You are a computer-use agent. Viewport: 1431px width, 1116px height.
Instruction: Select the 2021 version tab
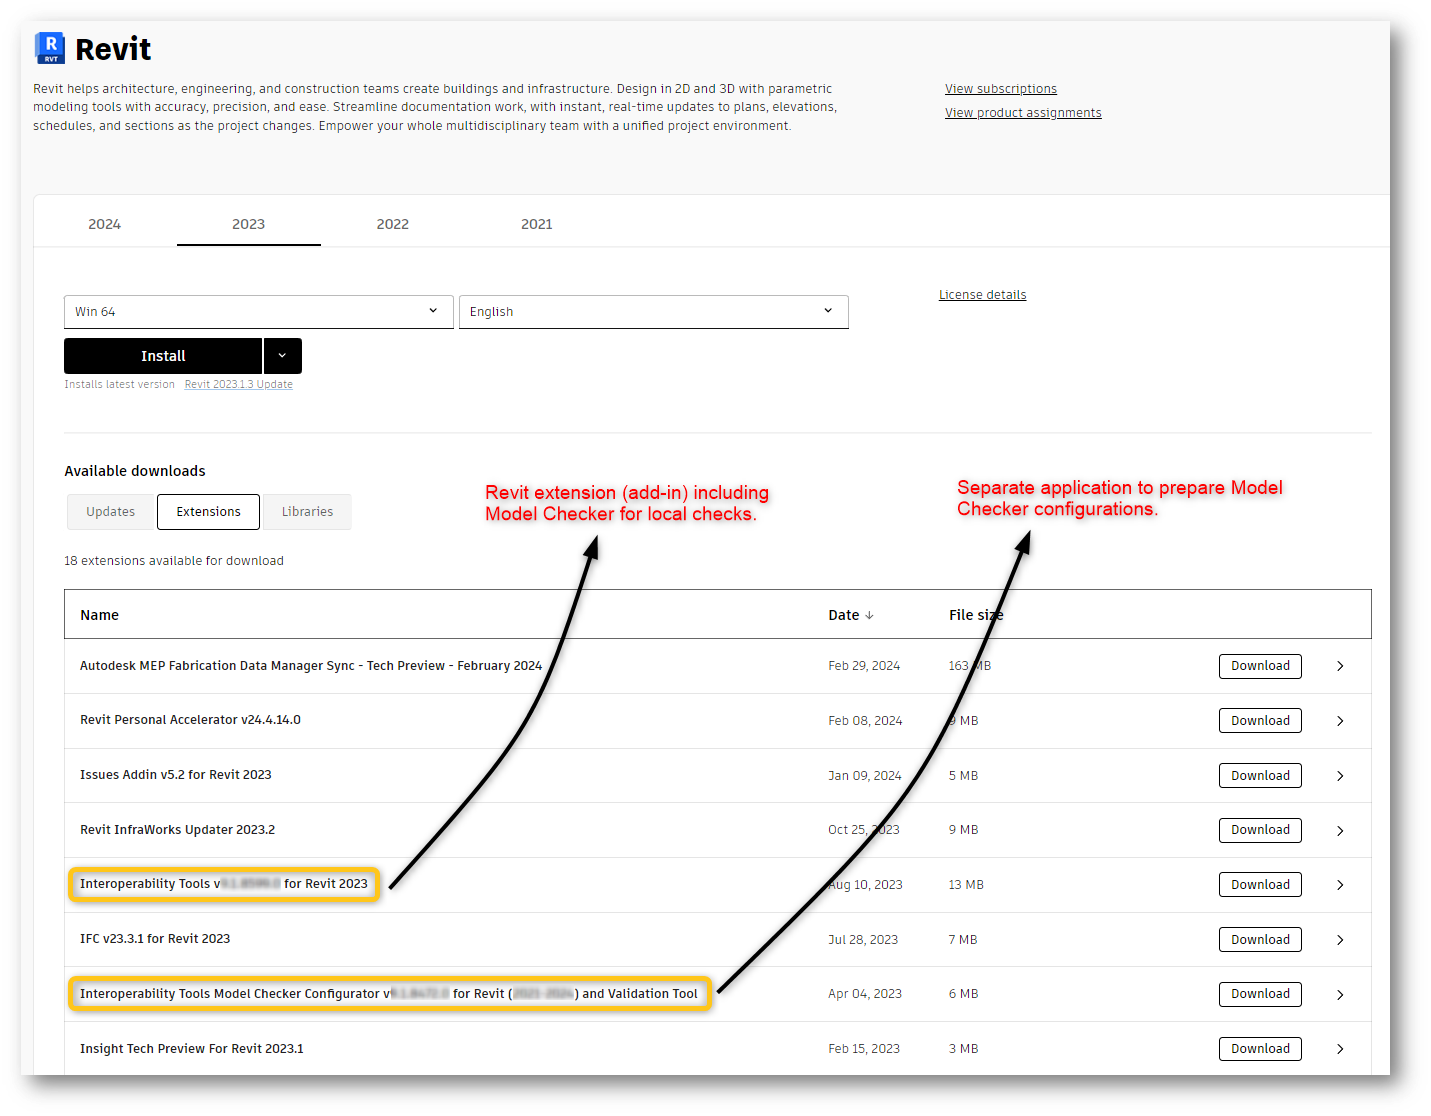[536, 224]
